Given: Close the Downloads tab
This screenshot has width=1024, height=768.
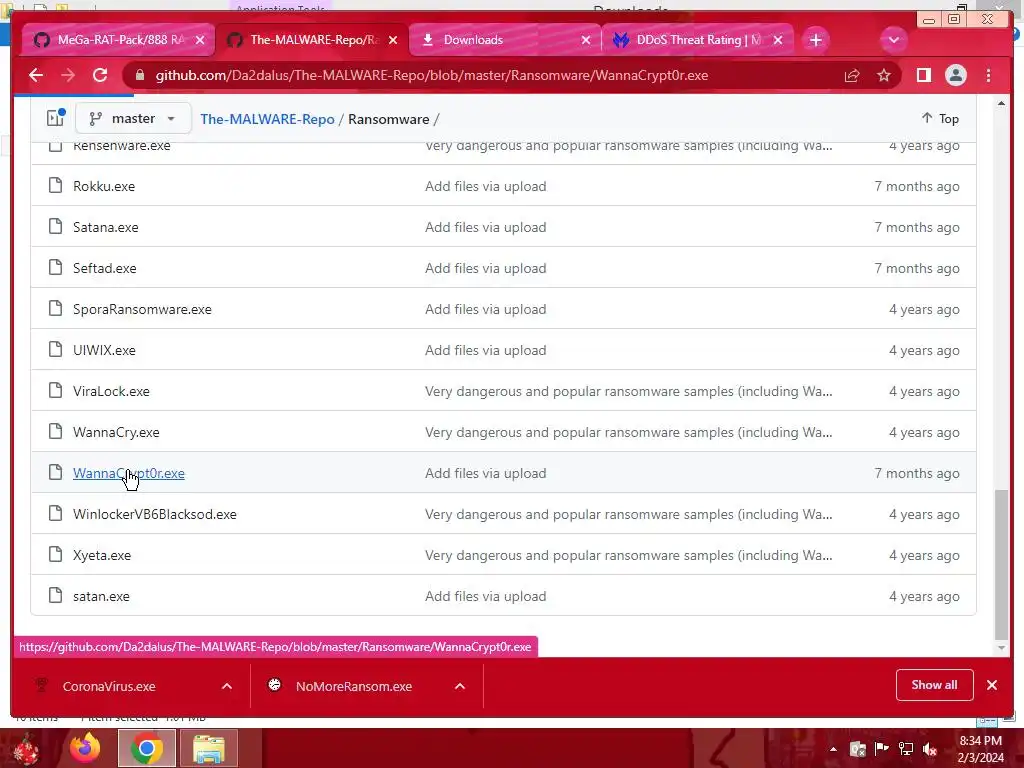Looking at the screenshot, I should coord(585,40).
